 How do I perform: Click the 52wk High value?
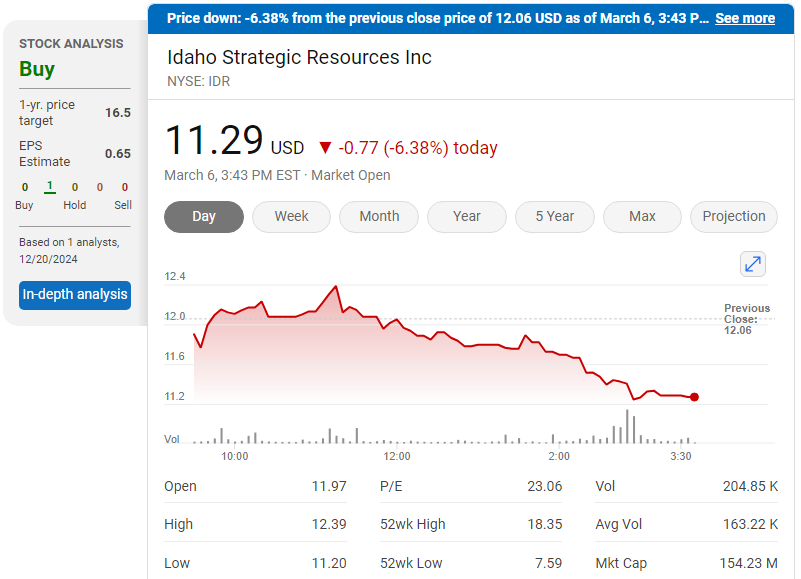pyautogui.click(x=545, y=524)
